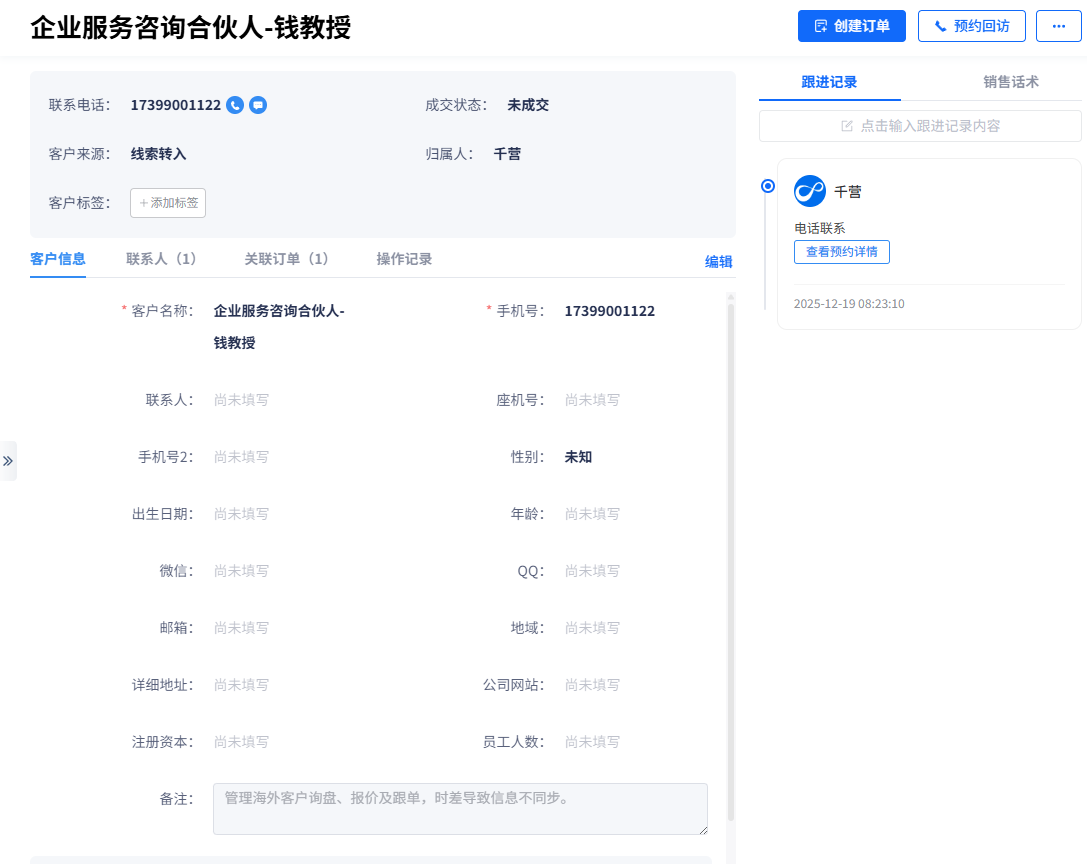This screenshot has height=864, width=1087.
Task: Click the 备注 remarks text area
Action: tap(460, 808)
